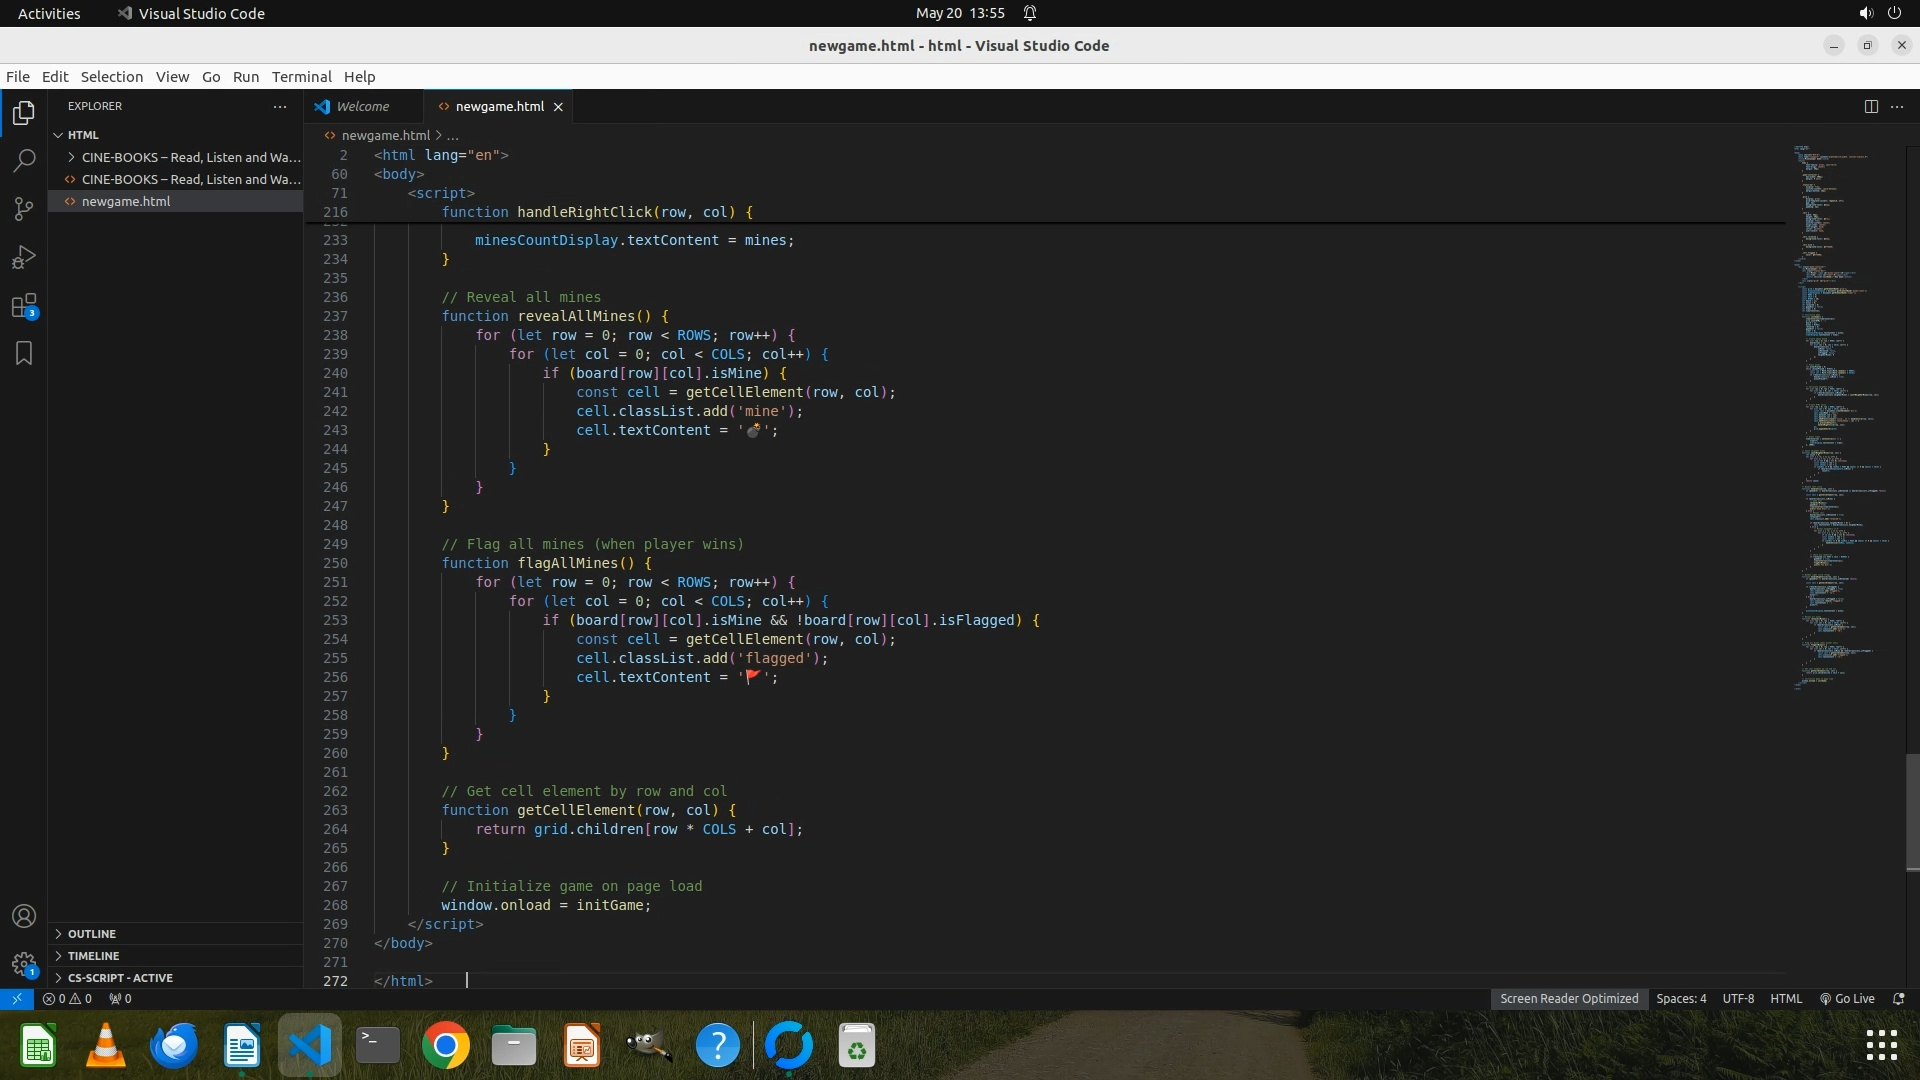Click the errors and warnings status indicator
1920x1080 pixels.
pos(68,999)
